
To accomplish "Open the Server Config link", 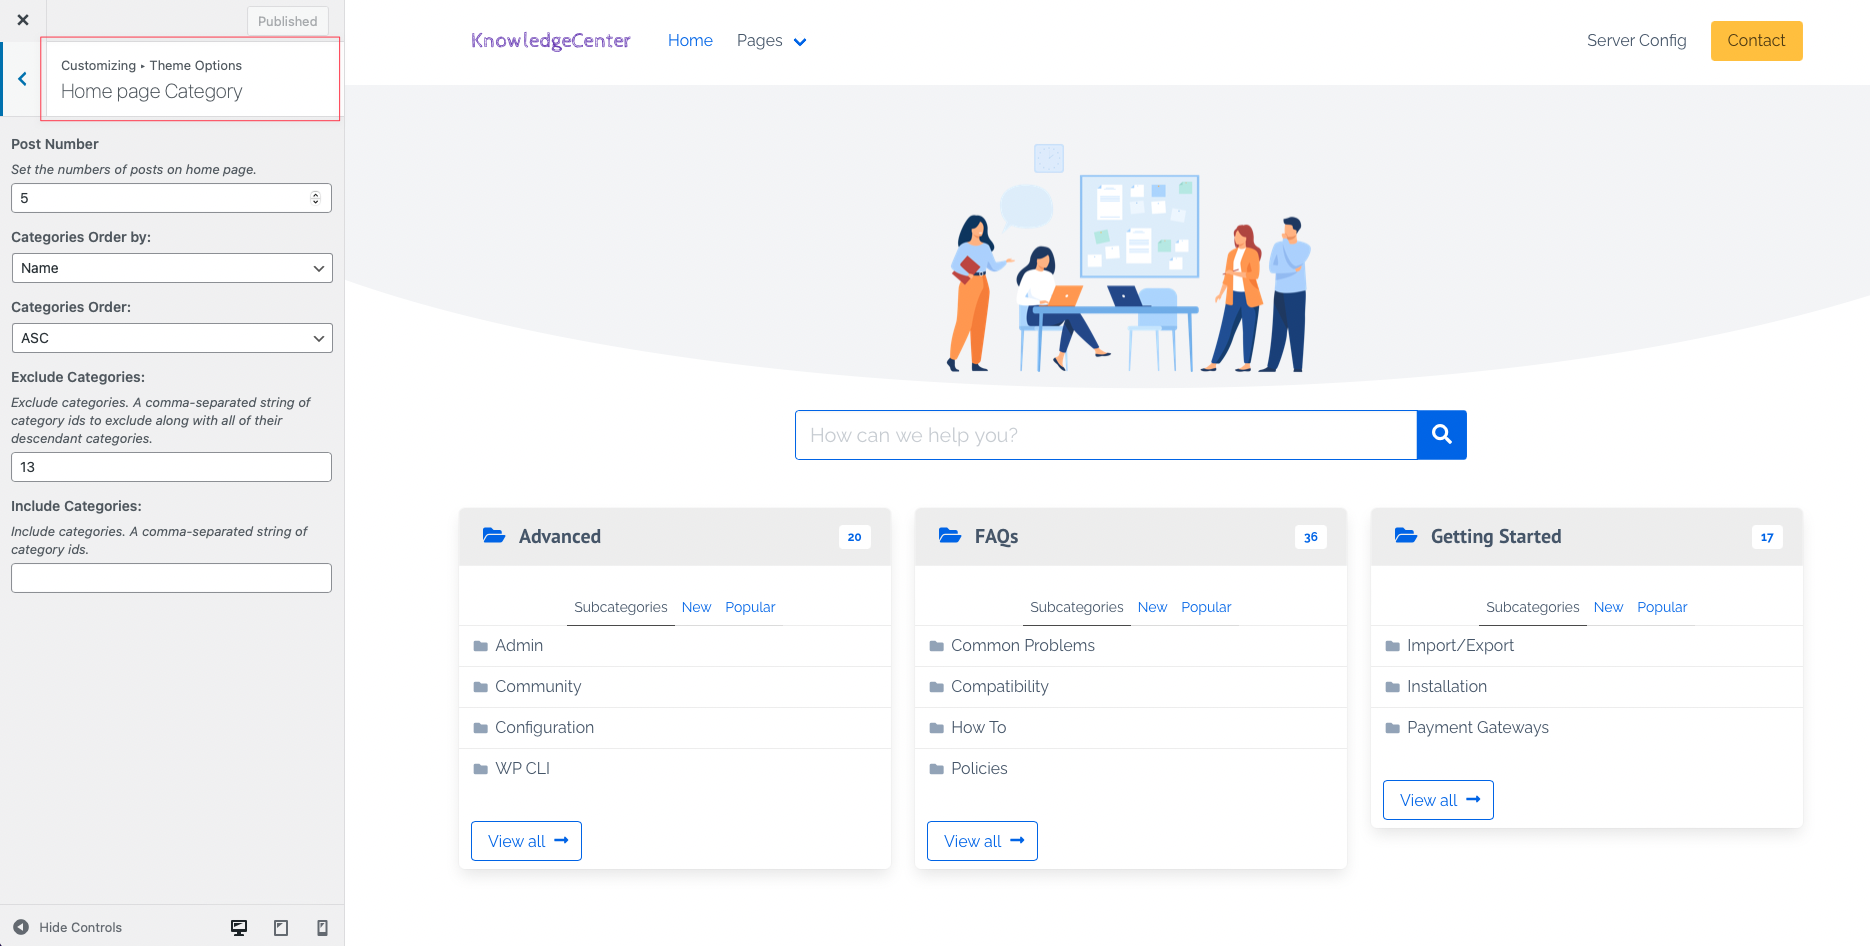I will (1636, 41).
